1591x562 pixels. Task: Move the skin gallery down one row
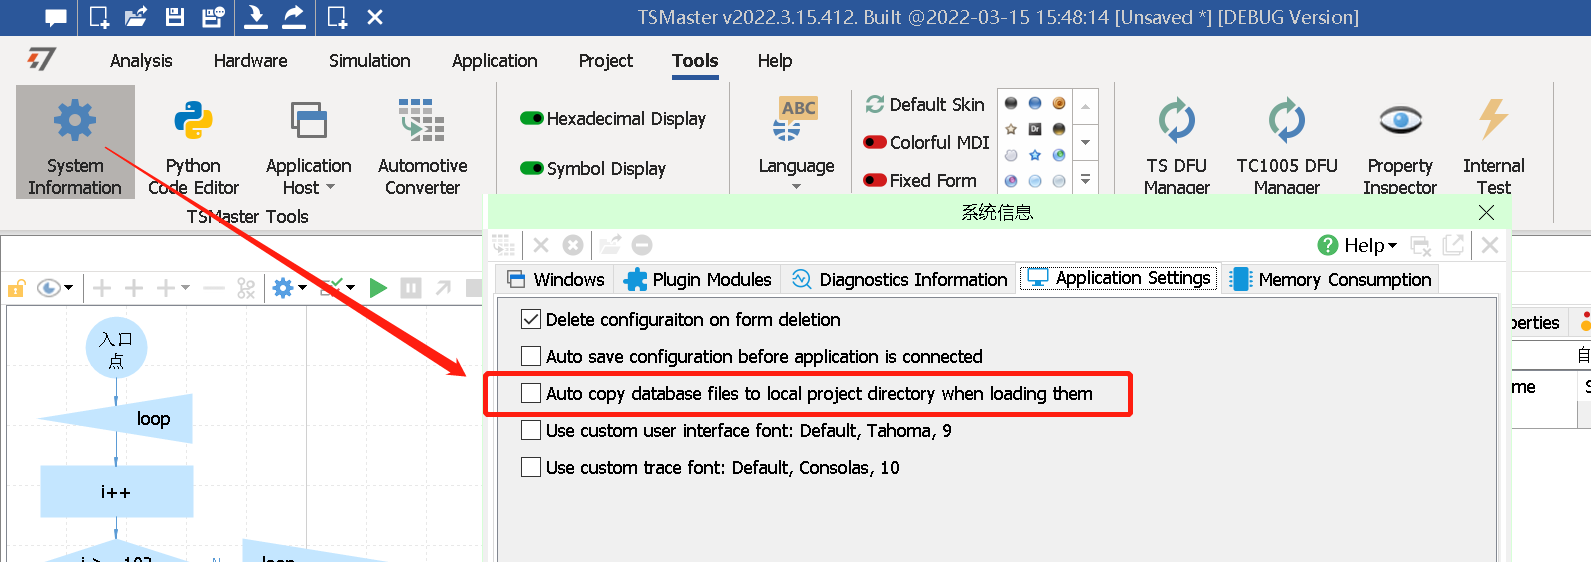pyautogui.click(x=1085, y=142)
